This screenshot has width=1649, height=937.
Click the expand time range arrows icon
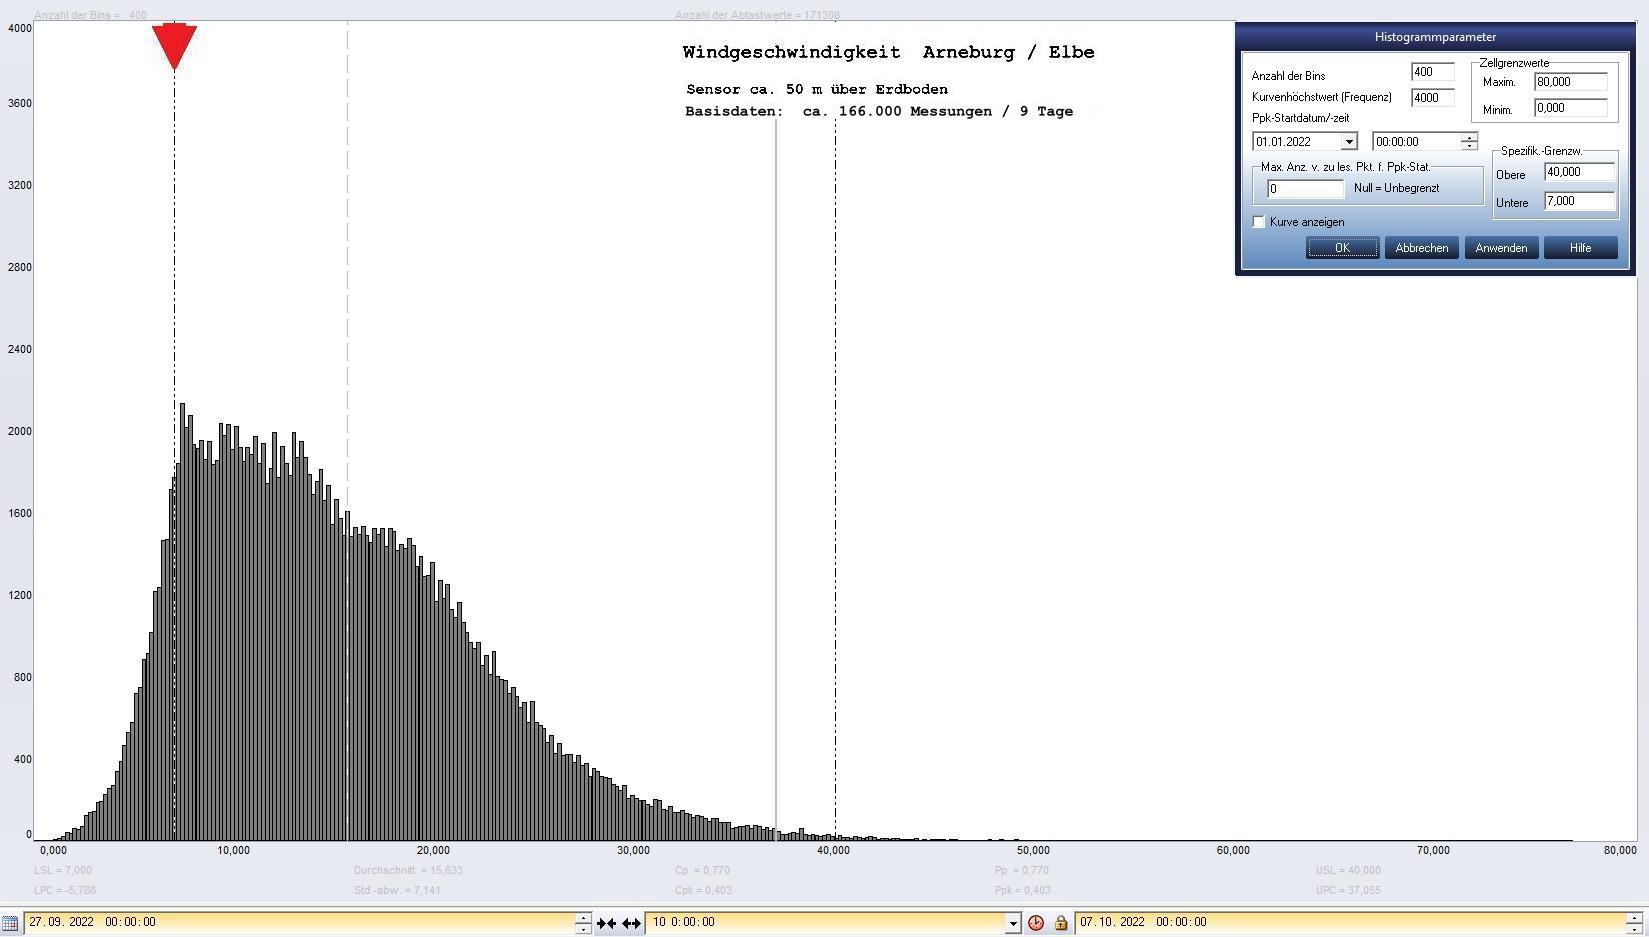(631, 923)
